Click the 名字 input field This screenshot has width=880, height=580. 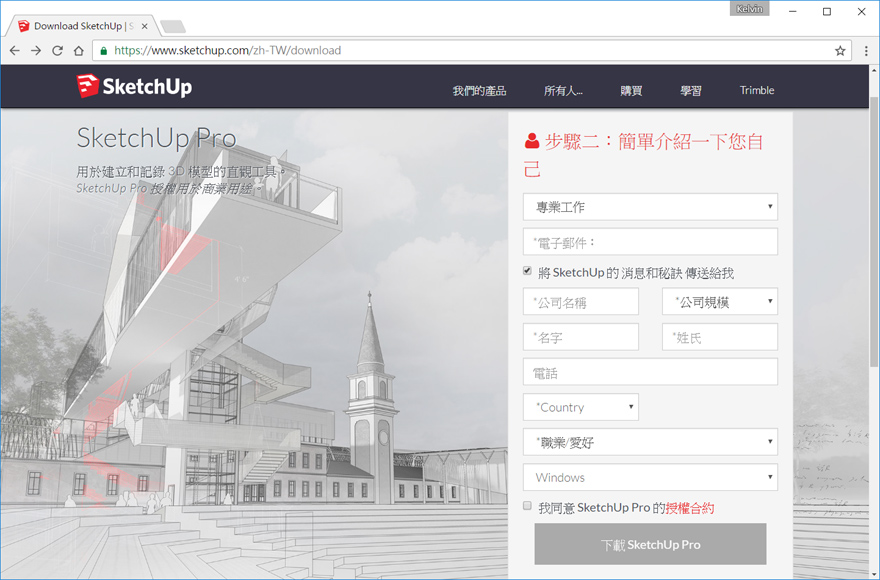pyautogui.click(x=580, y=337)
